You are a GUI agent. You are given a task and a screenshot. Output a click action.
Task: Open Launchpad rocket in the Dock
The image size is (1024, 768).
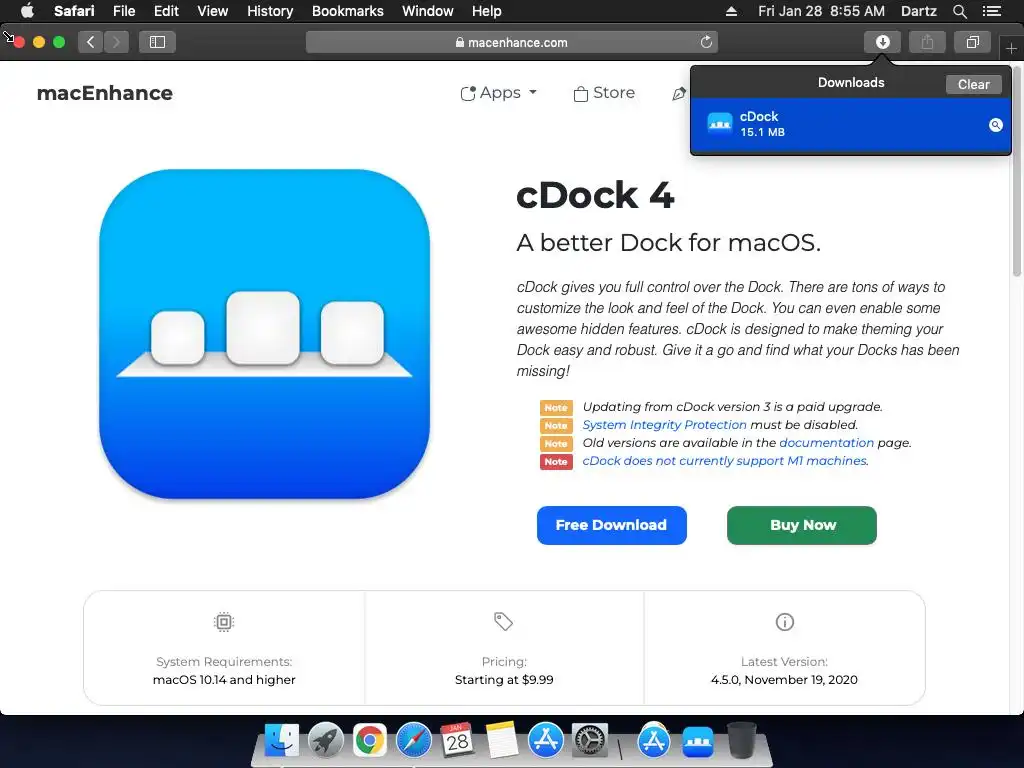[x=325, y=741]
